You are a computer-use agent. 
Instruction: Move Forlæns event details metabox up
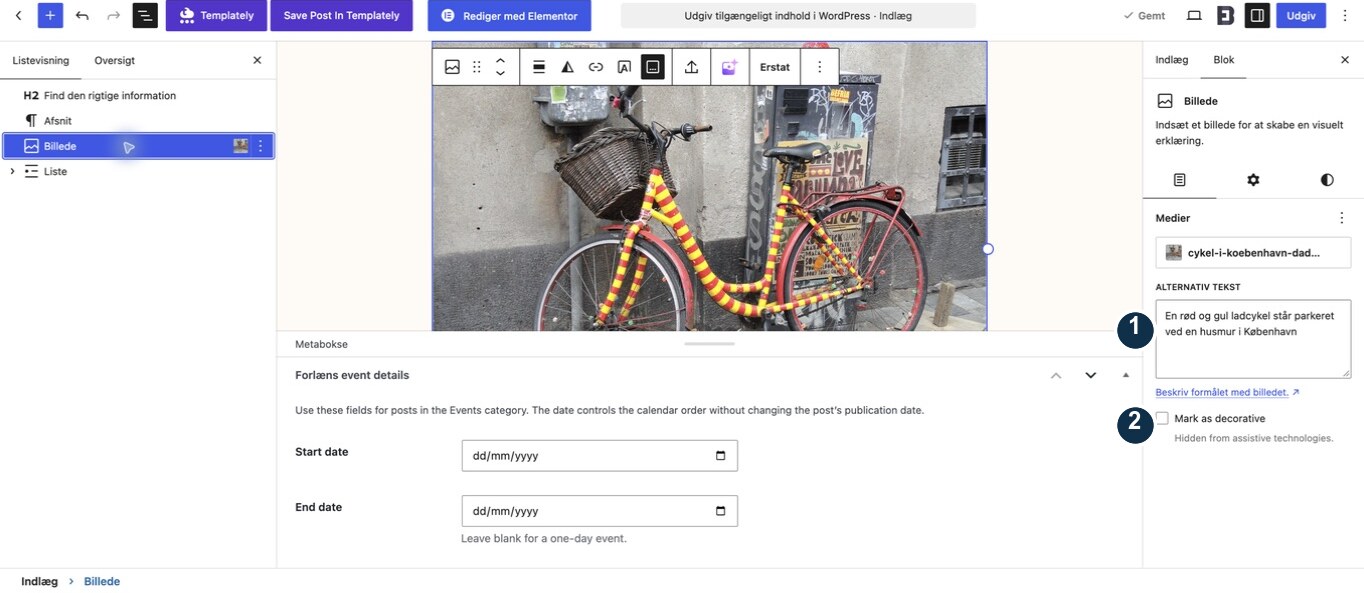tap(1056, 375)
